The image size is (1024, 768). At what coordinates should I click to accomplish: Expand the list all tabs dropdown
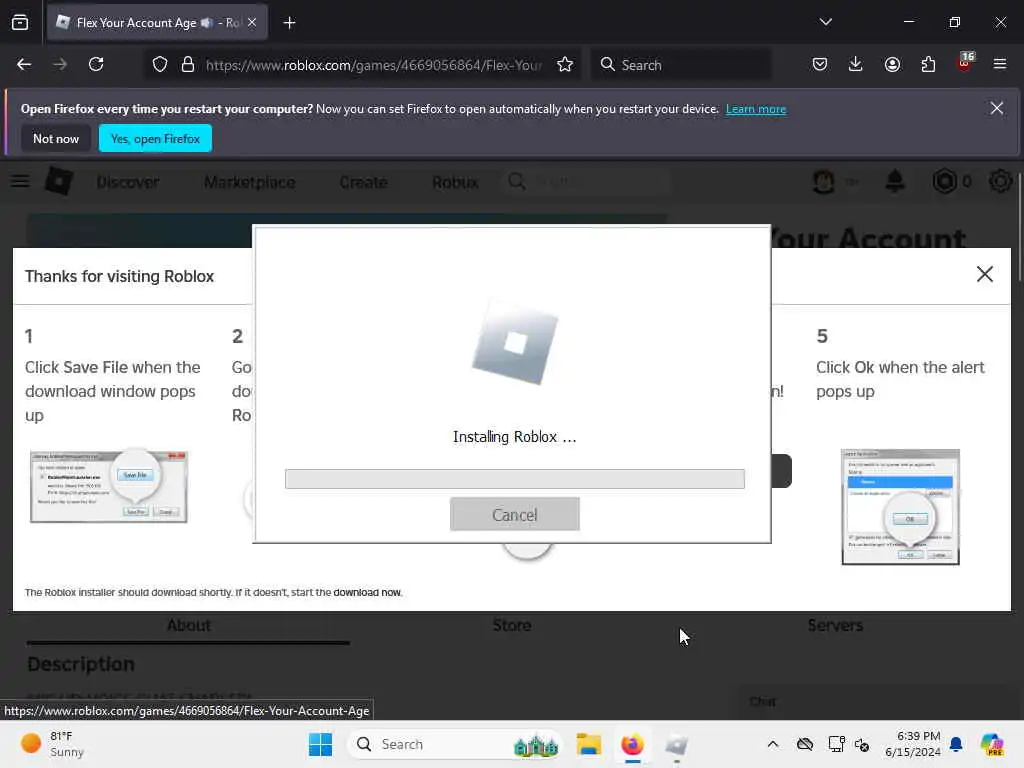click(825, 22)
